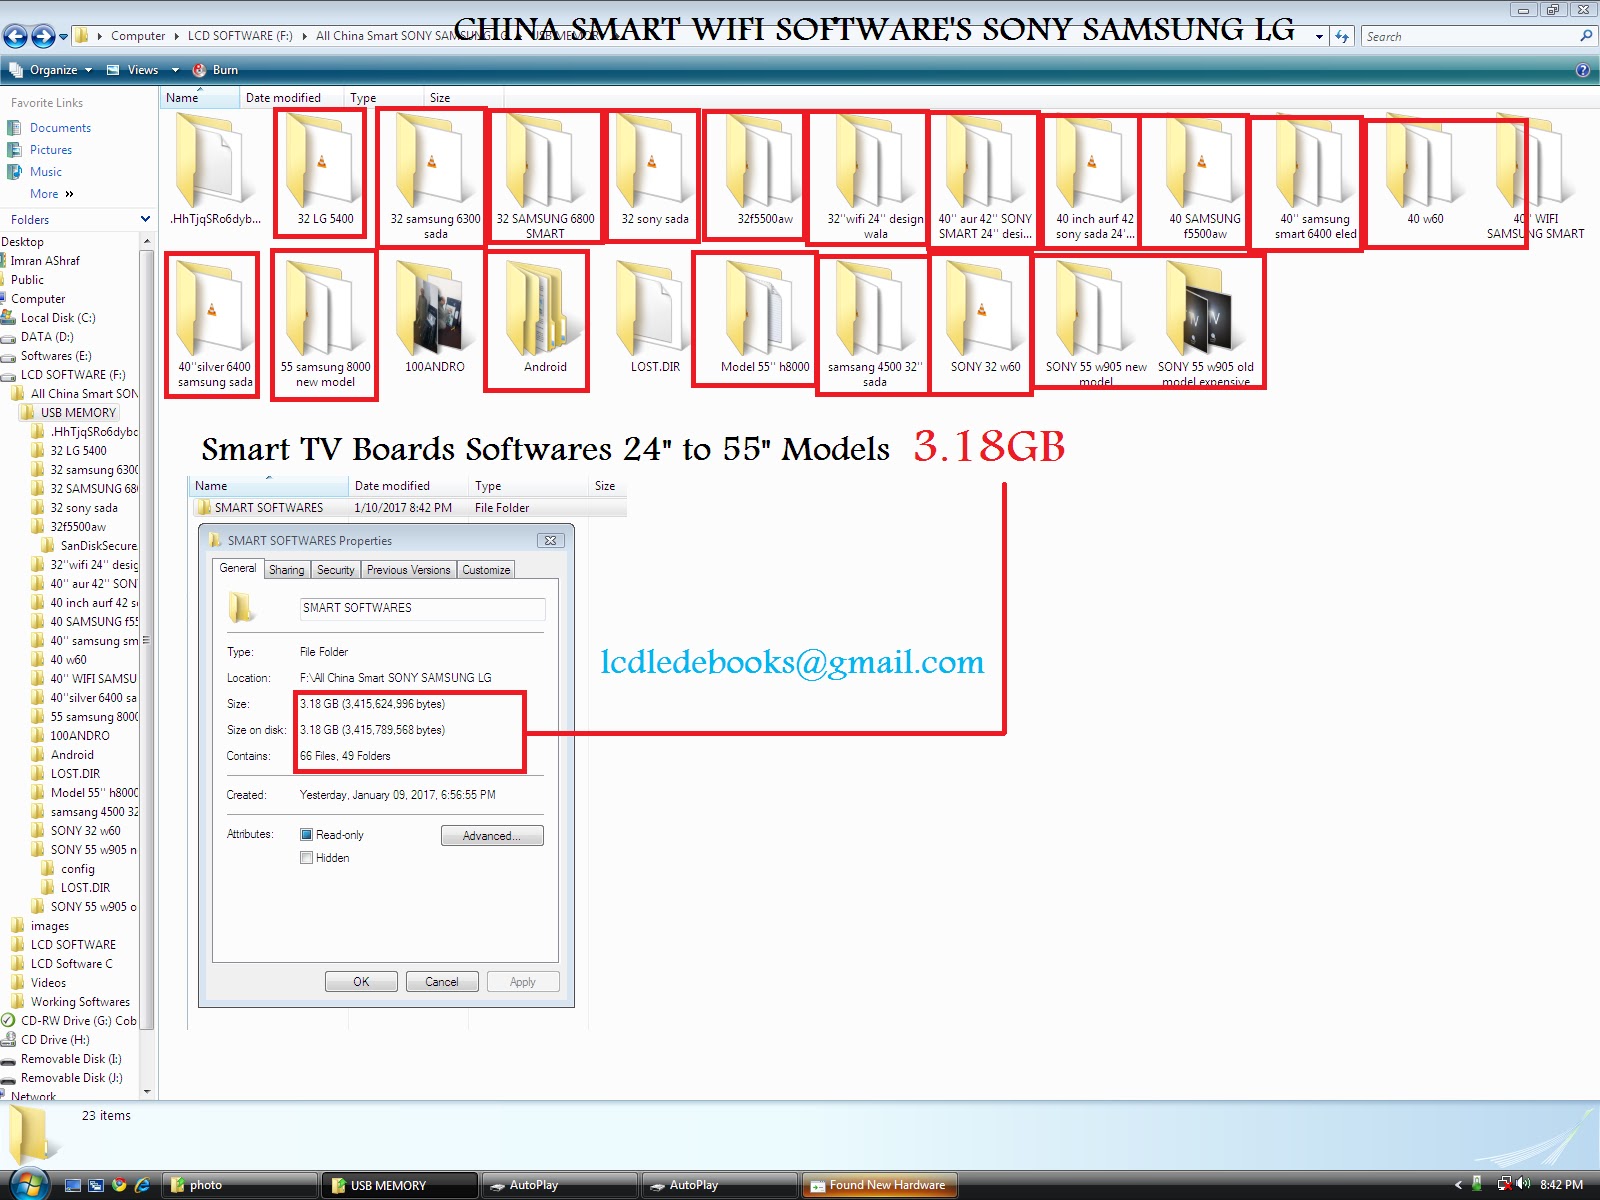Collapse the Folders pane chevron

coord(147,219)
